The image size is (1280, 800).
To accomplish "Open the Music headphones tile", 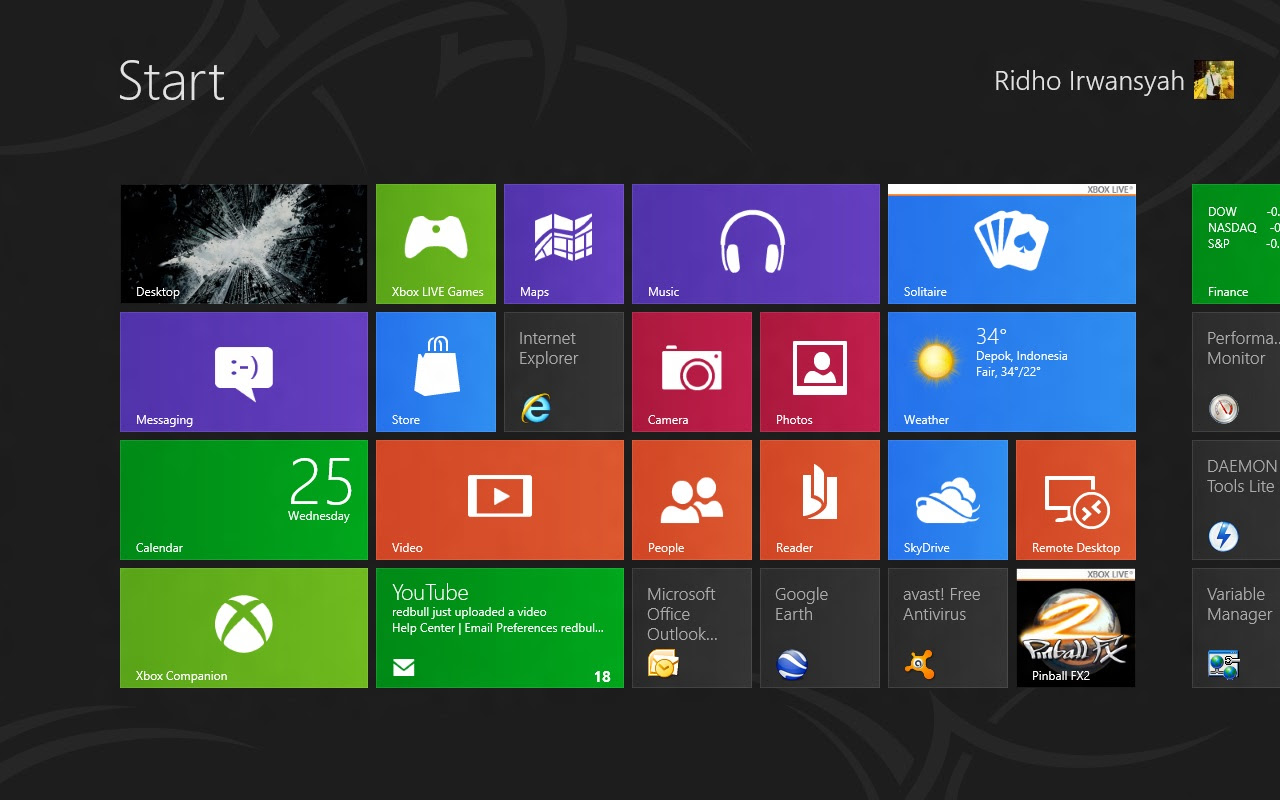I will coord(756,244).
